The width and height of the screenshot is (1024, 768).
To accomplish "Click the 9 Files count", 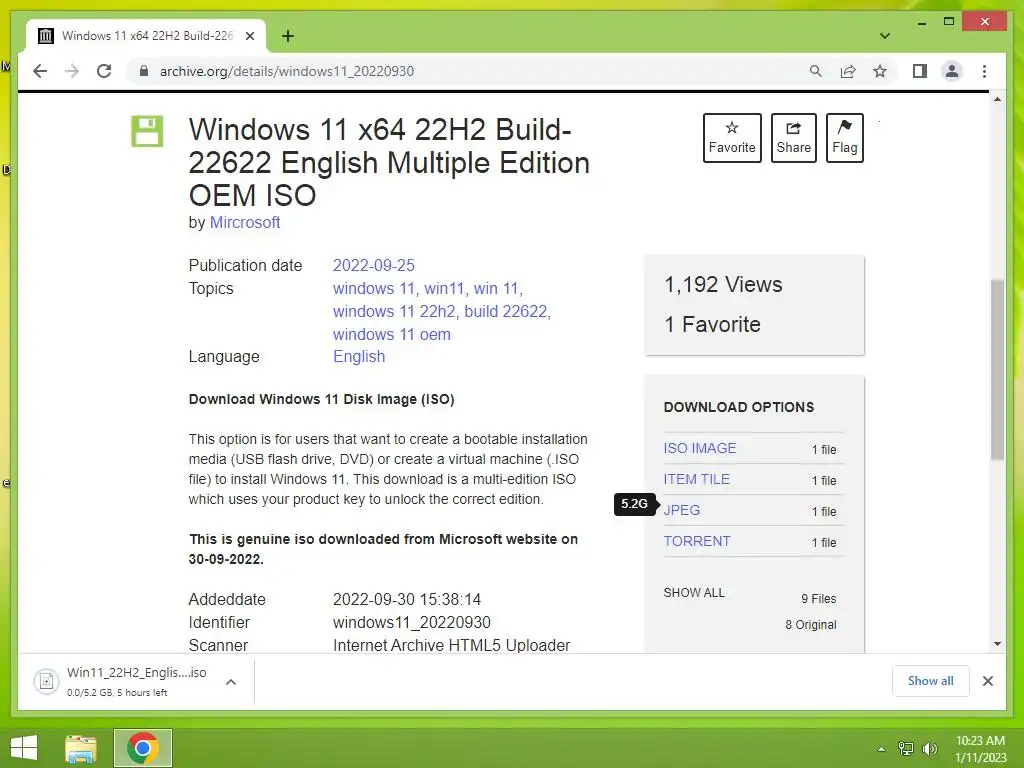I will point(818,599).
